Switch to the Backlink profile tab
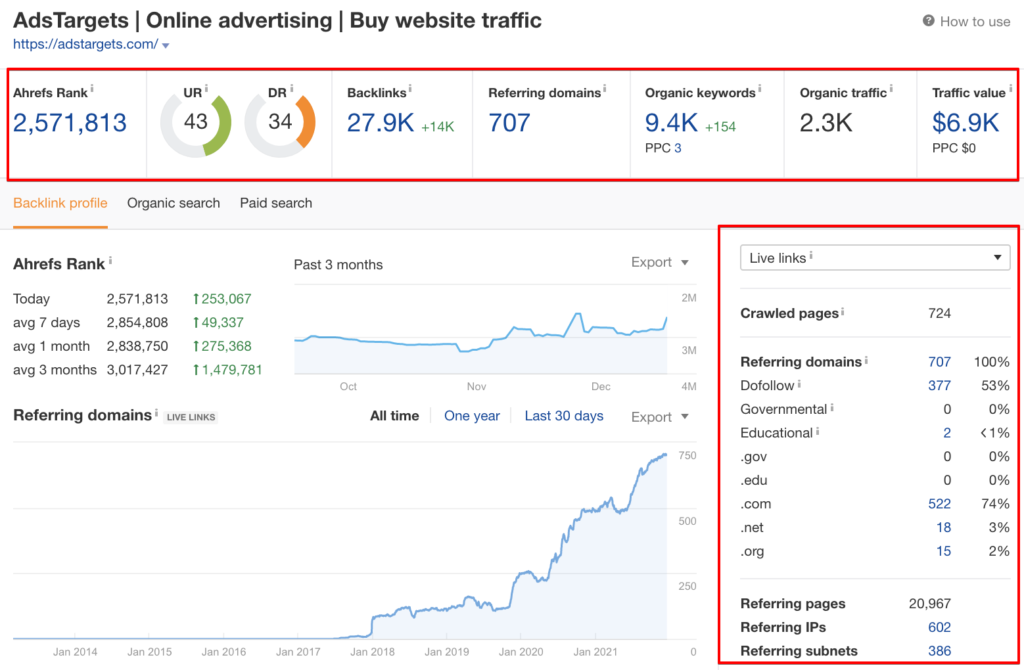Image resolution: width=1024 pixels, height=670 pixels. (x=60, y=203)
